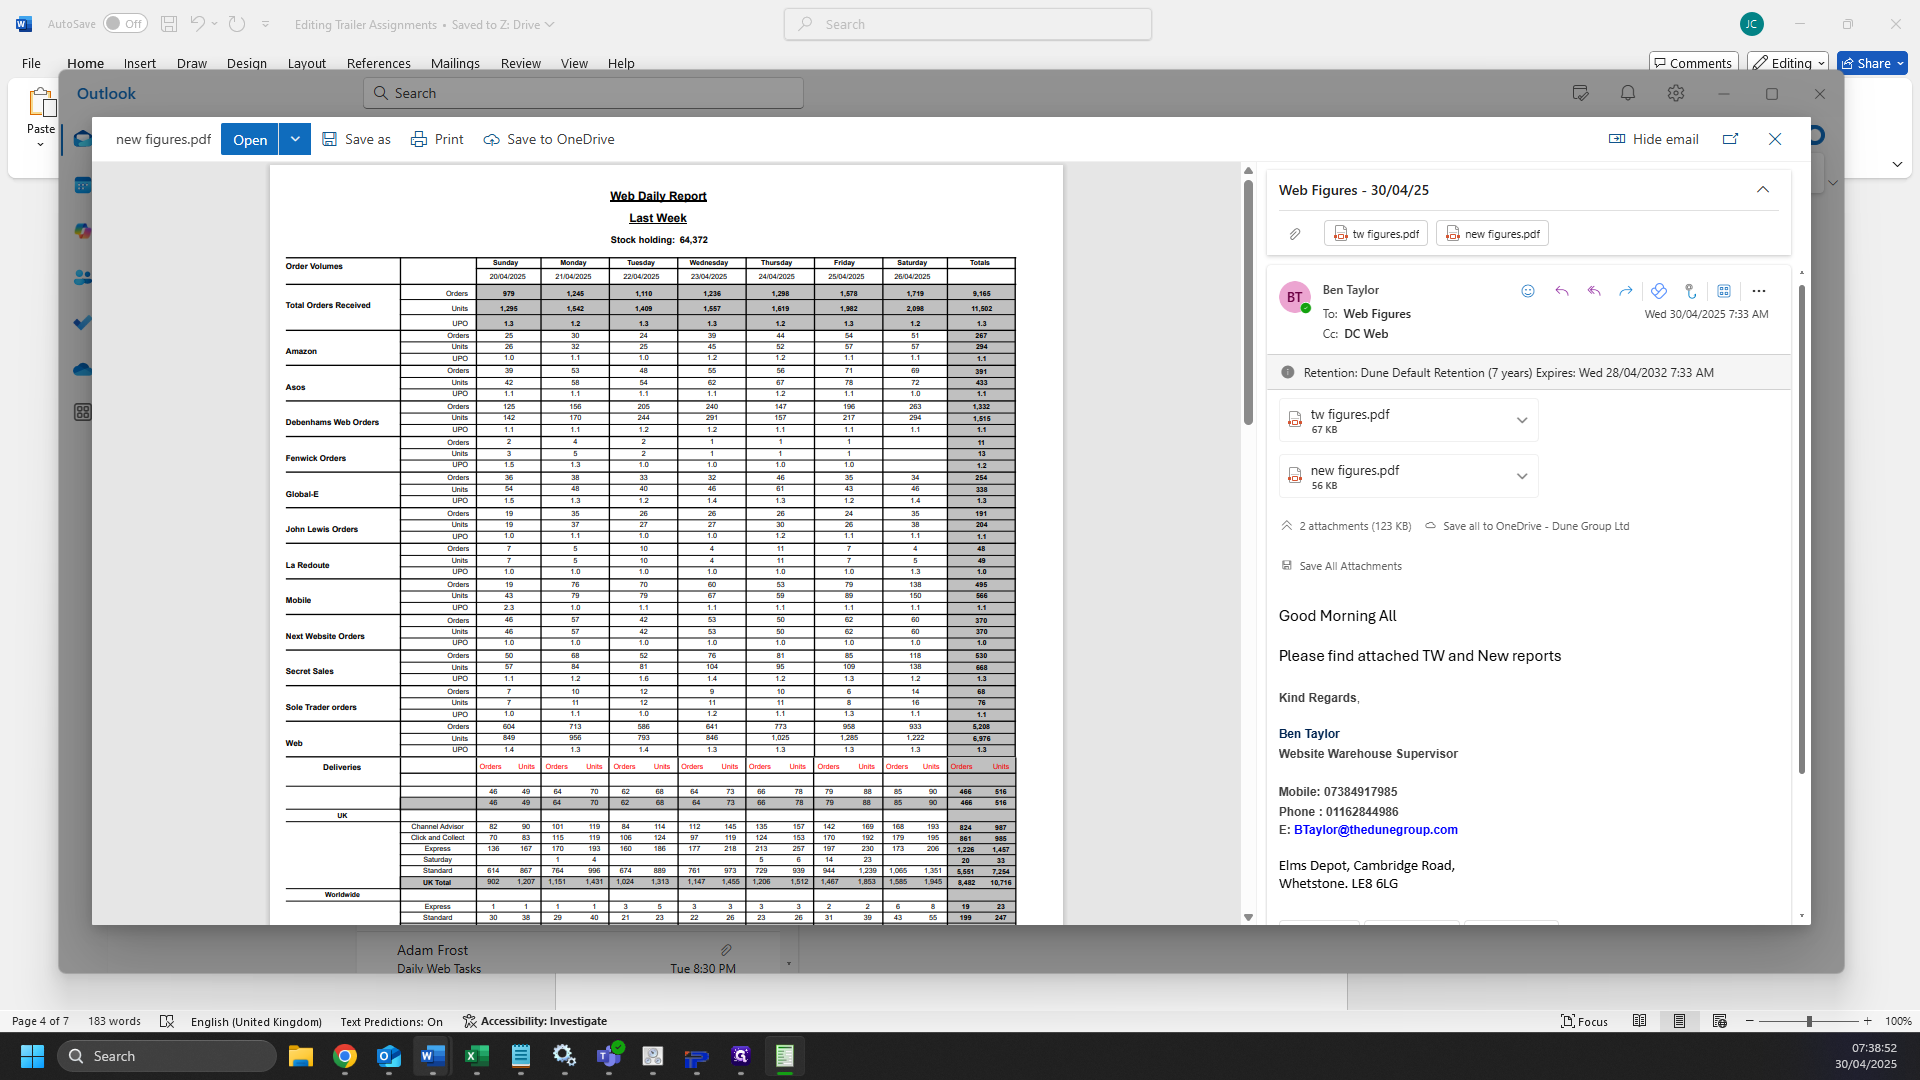The height and width of the screenshot is (1080, 1920).
Task: Open Word Editing mode dropdown
Action: pyautogui.click(x=1788, y=63)
